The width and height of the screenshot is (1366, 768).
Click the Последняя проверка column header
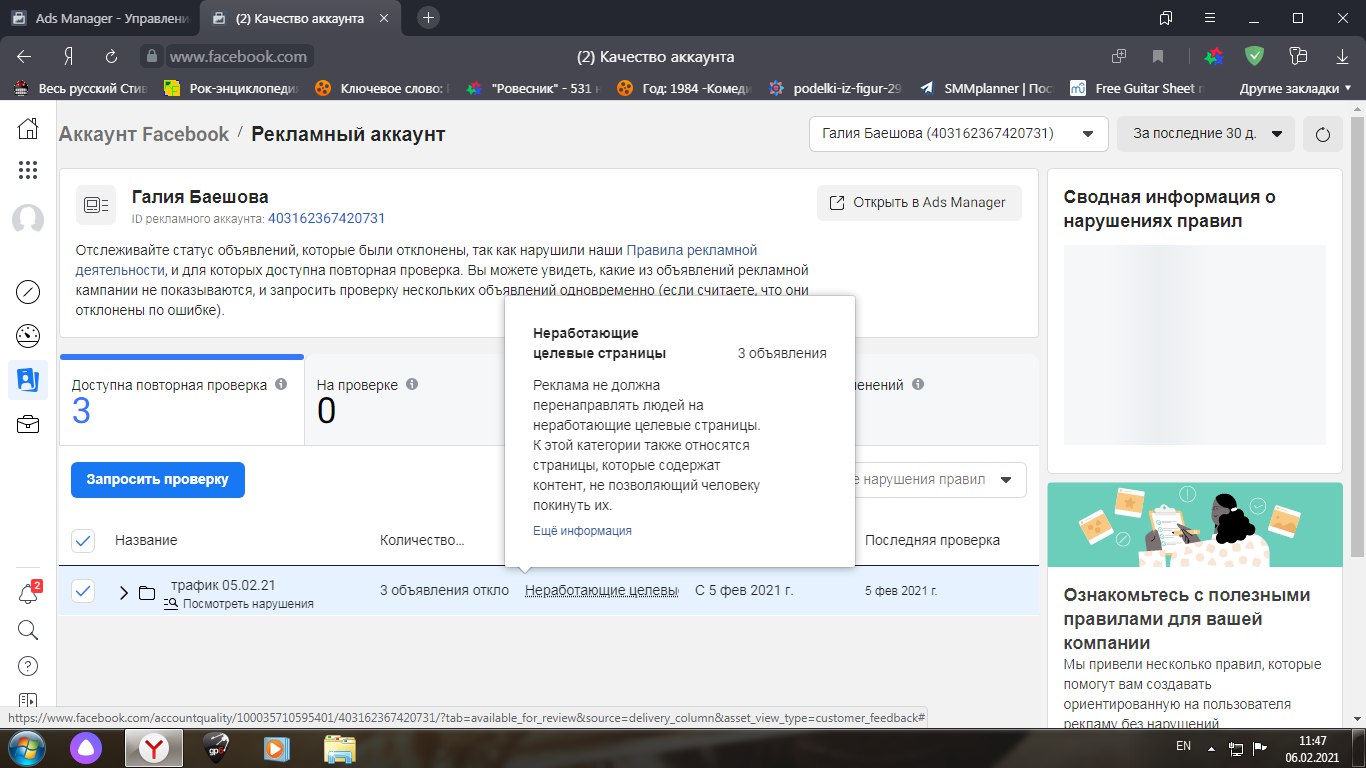pos(932,540)
